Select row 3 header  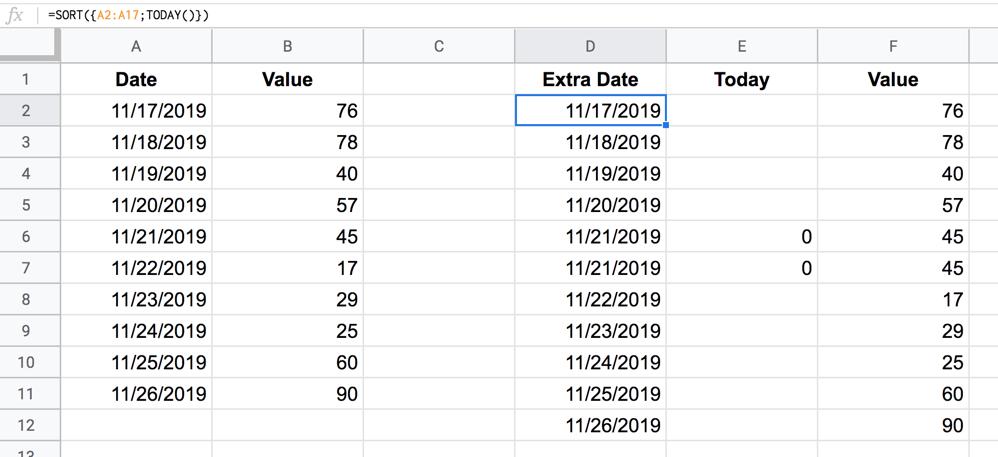tap(30, 142)
